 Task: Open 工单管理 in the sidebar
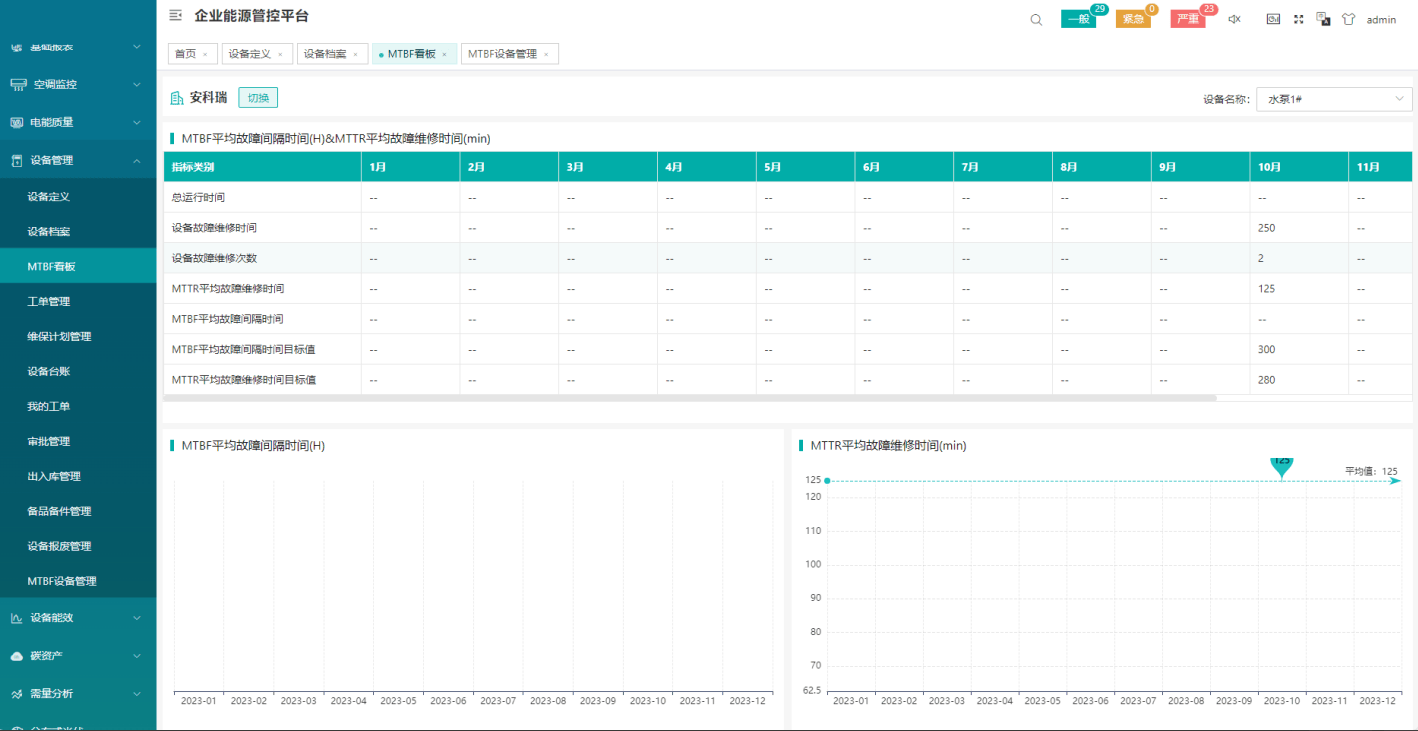pyautogui.click(x=78, y=301)
